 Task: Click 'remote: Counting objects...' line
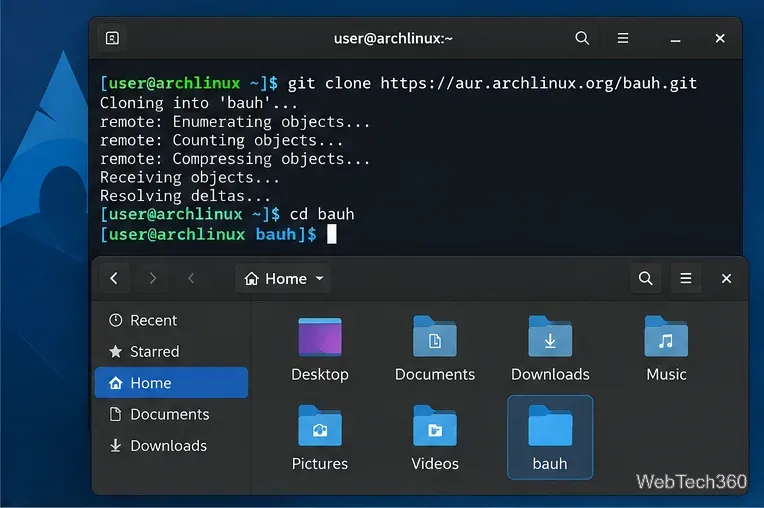pyautogui.click(x=221, y=140)
